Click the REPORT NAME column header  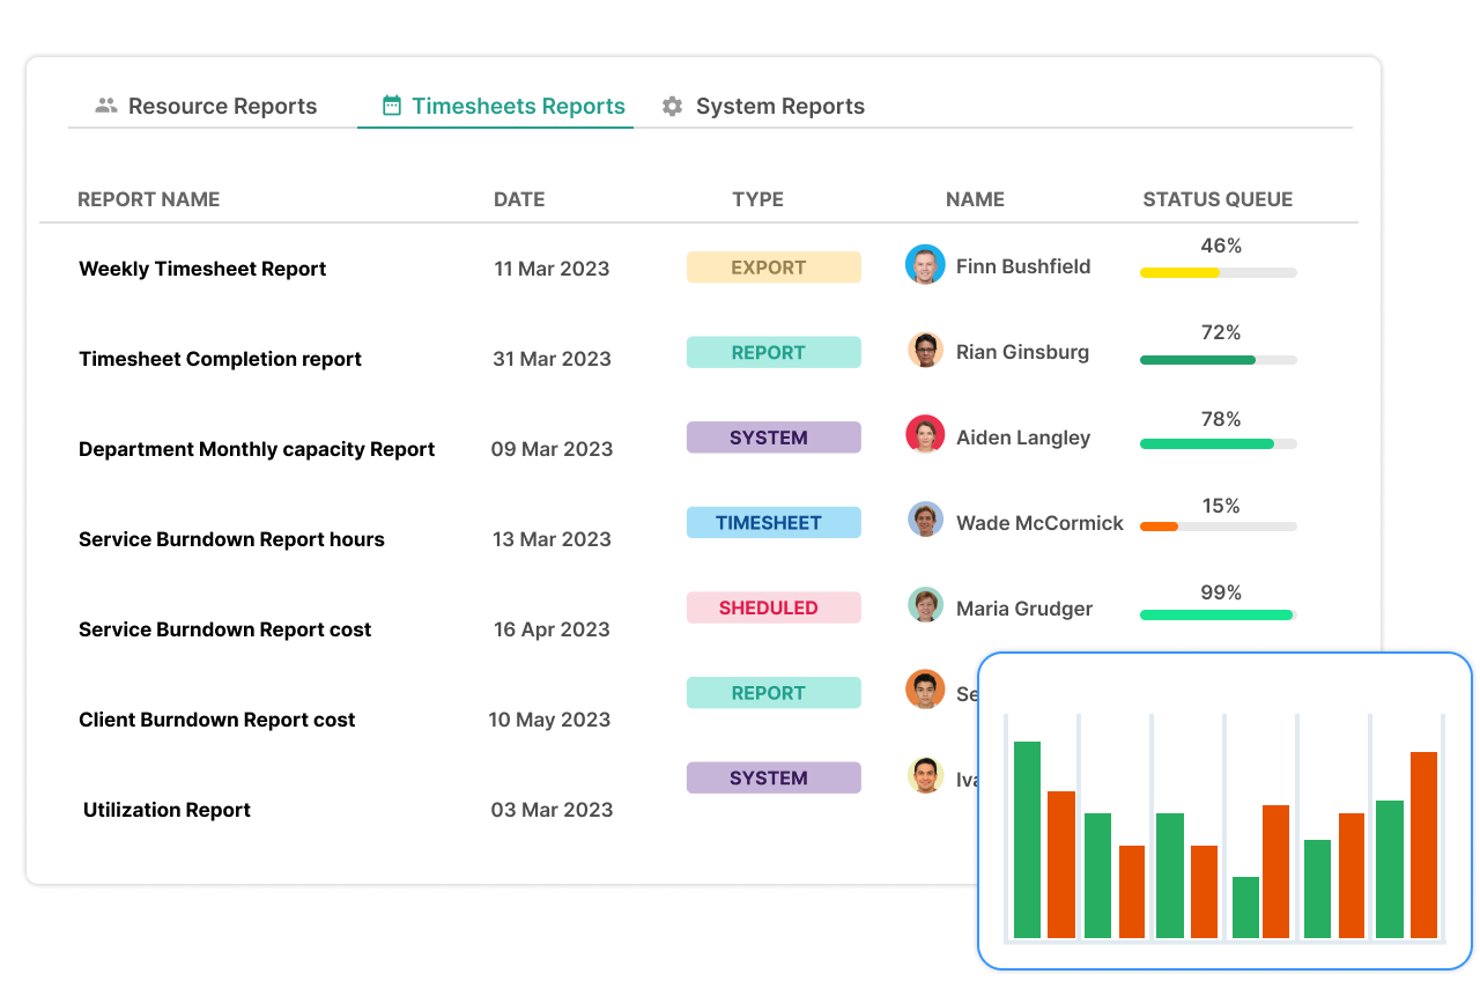(x=148, y=199)
